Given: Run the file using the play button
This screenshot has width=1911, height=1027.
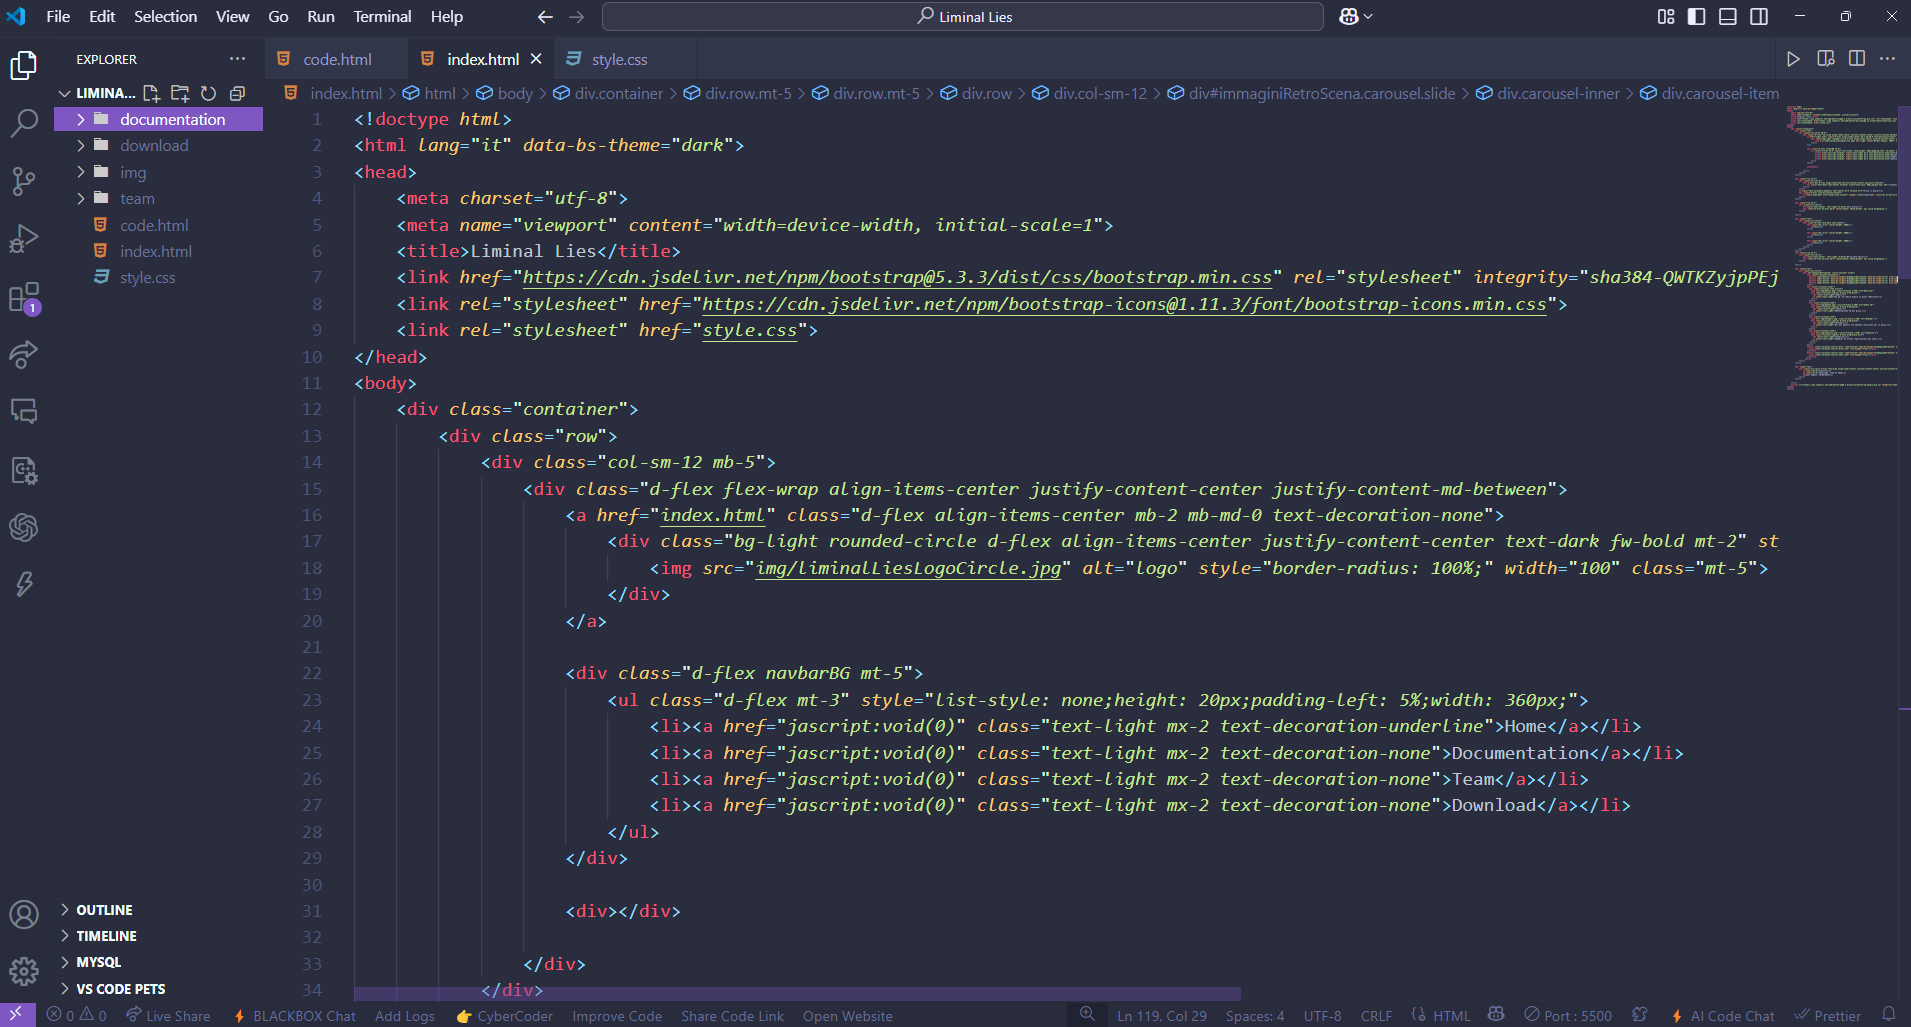Looking at the screenshot, I should point(1792,58).
